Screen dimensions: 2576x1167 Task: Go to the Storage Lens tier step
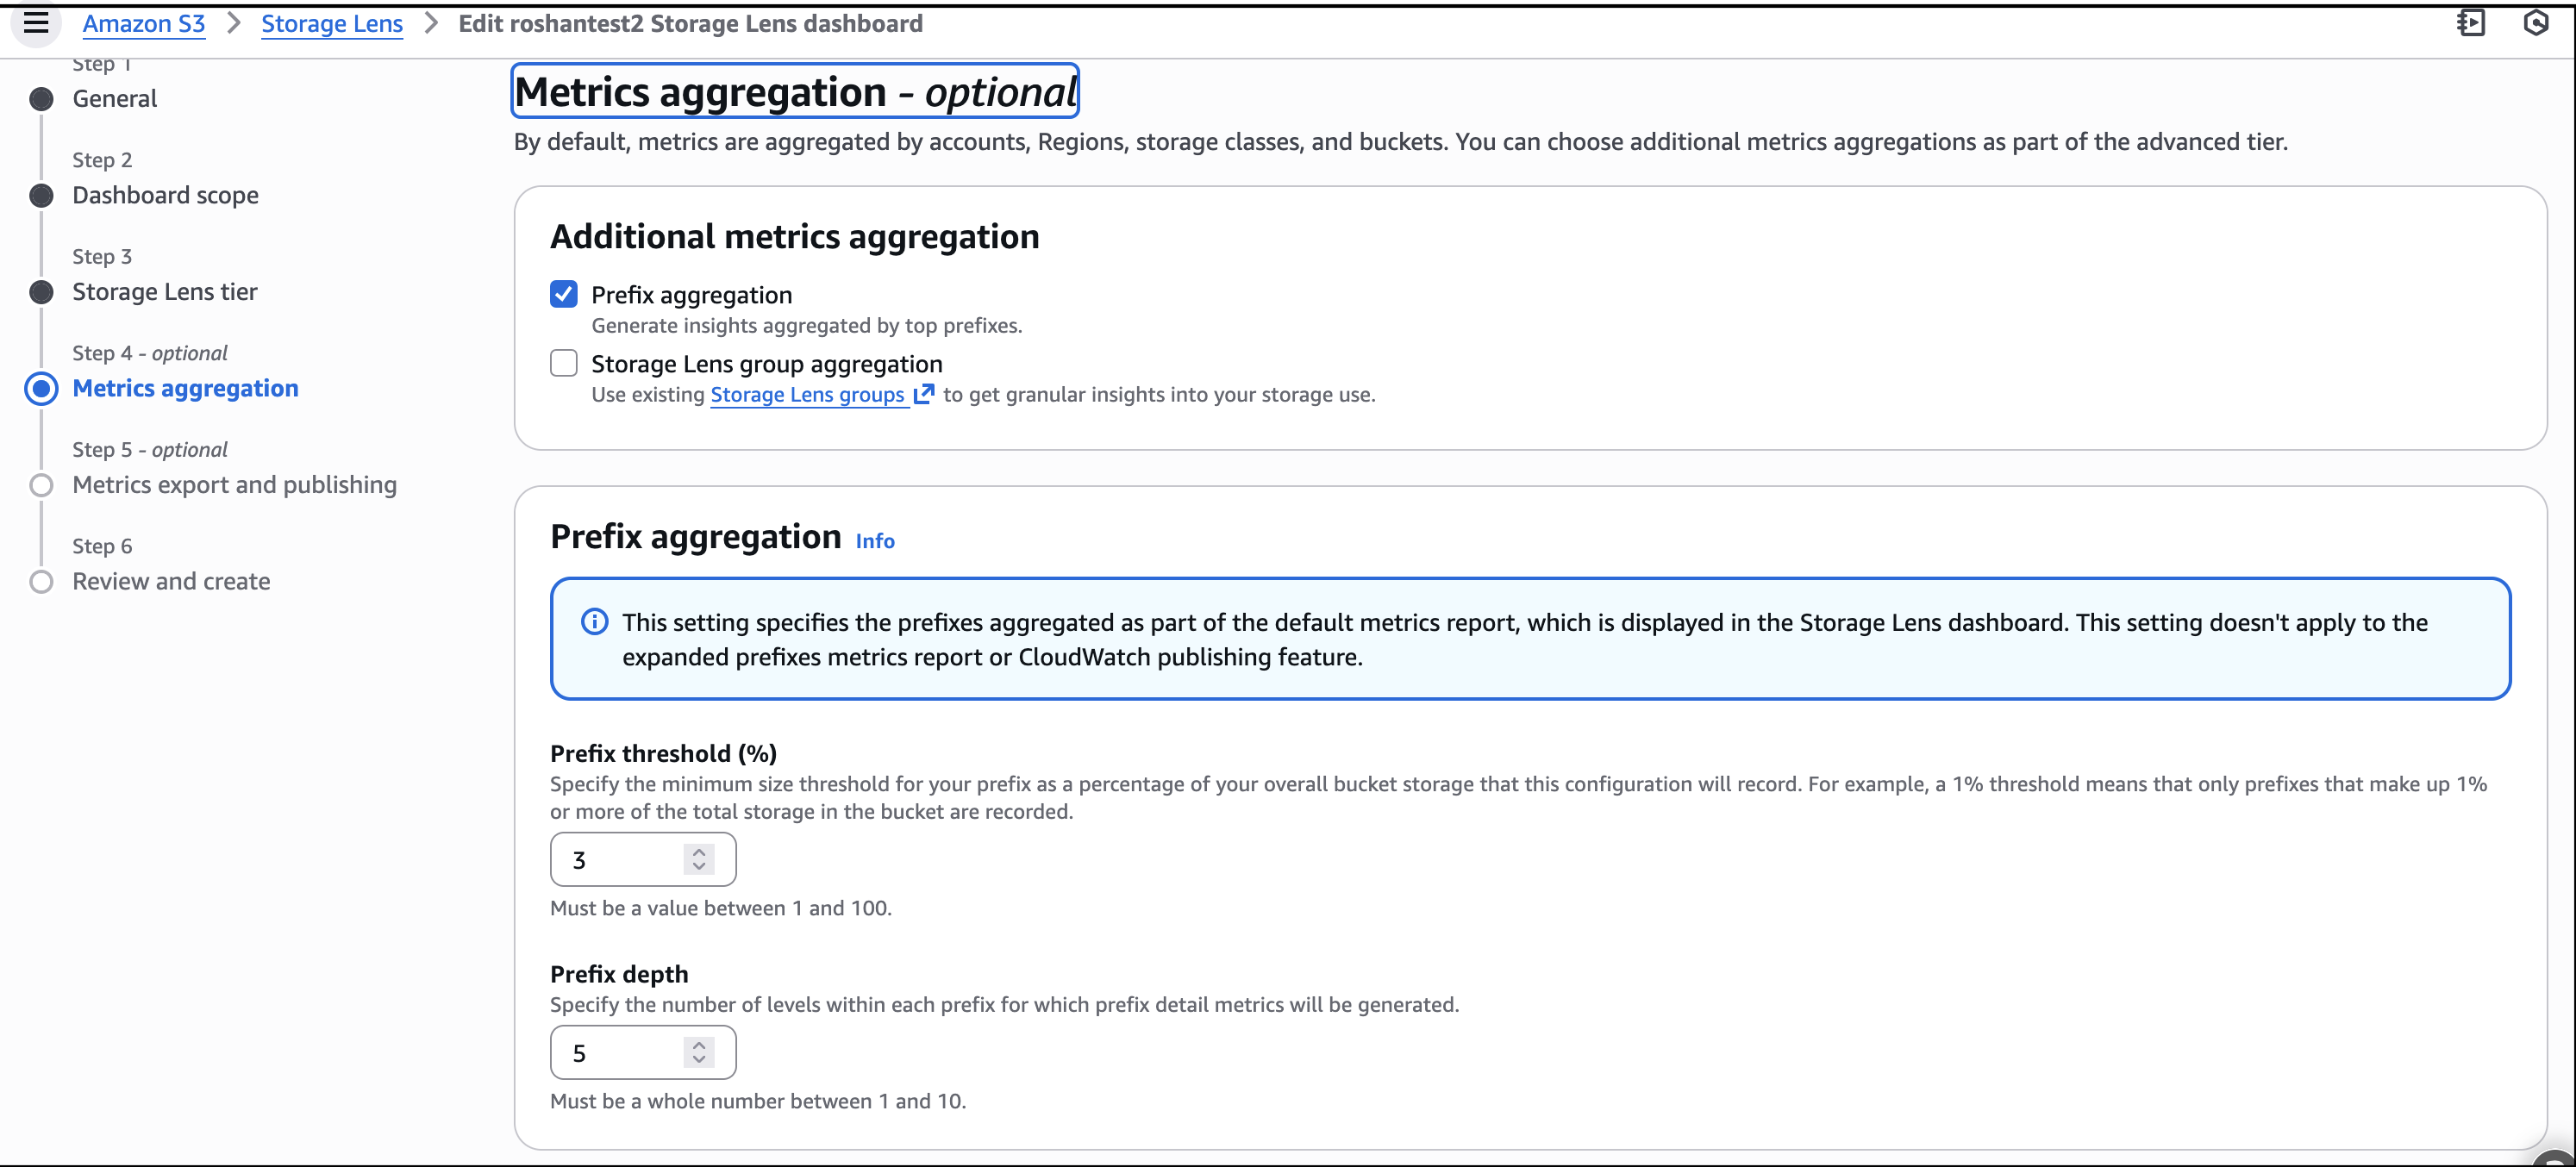(165, 292)
